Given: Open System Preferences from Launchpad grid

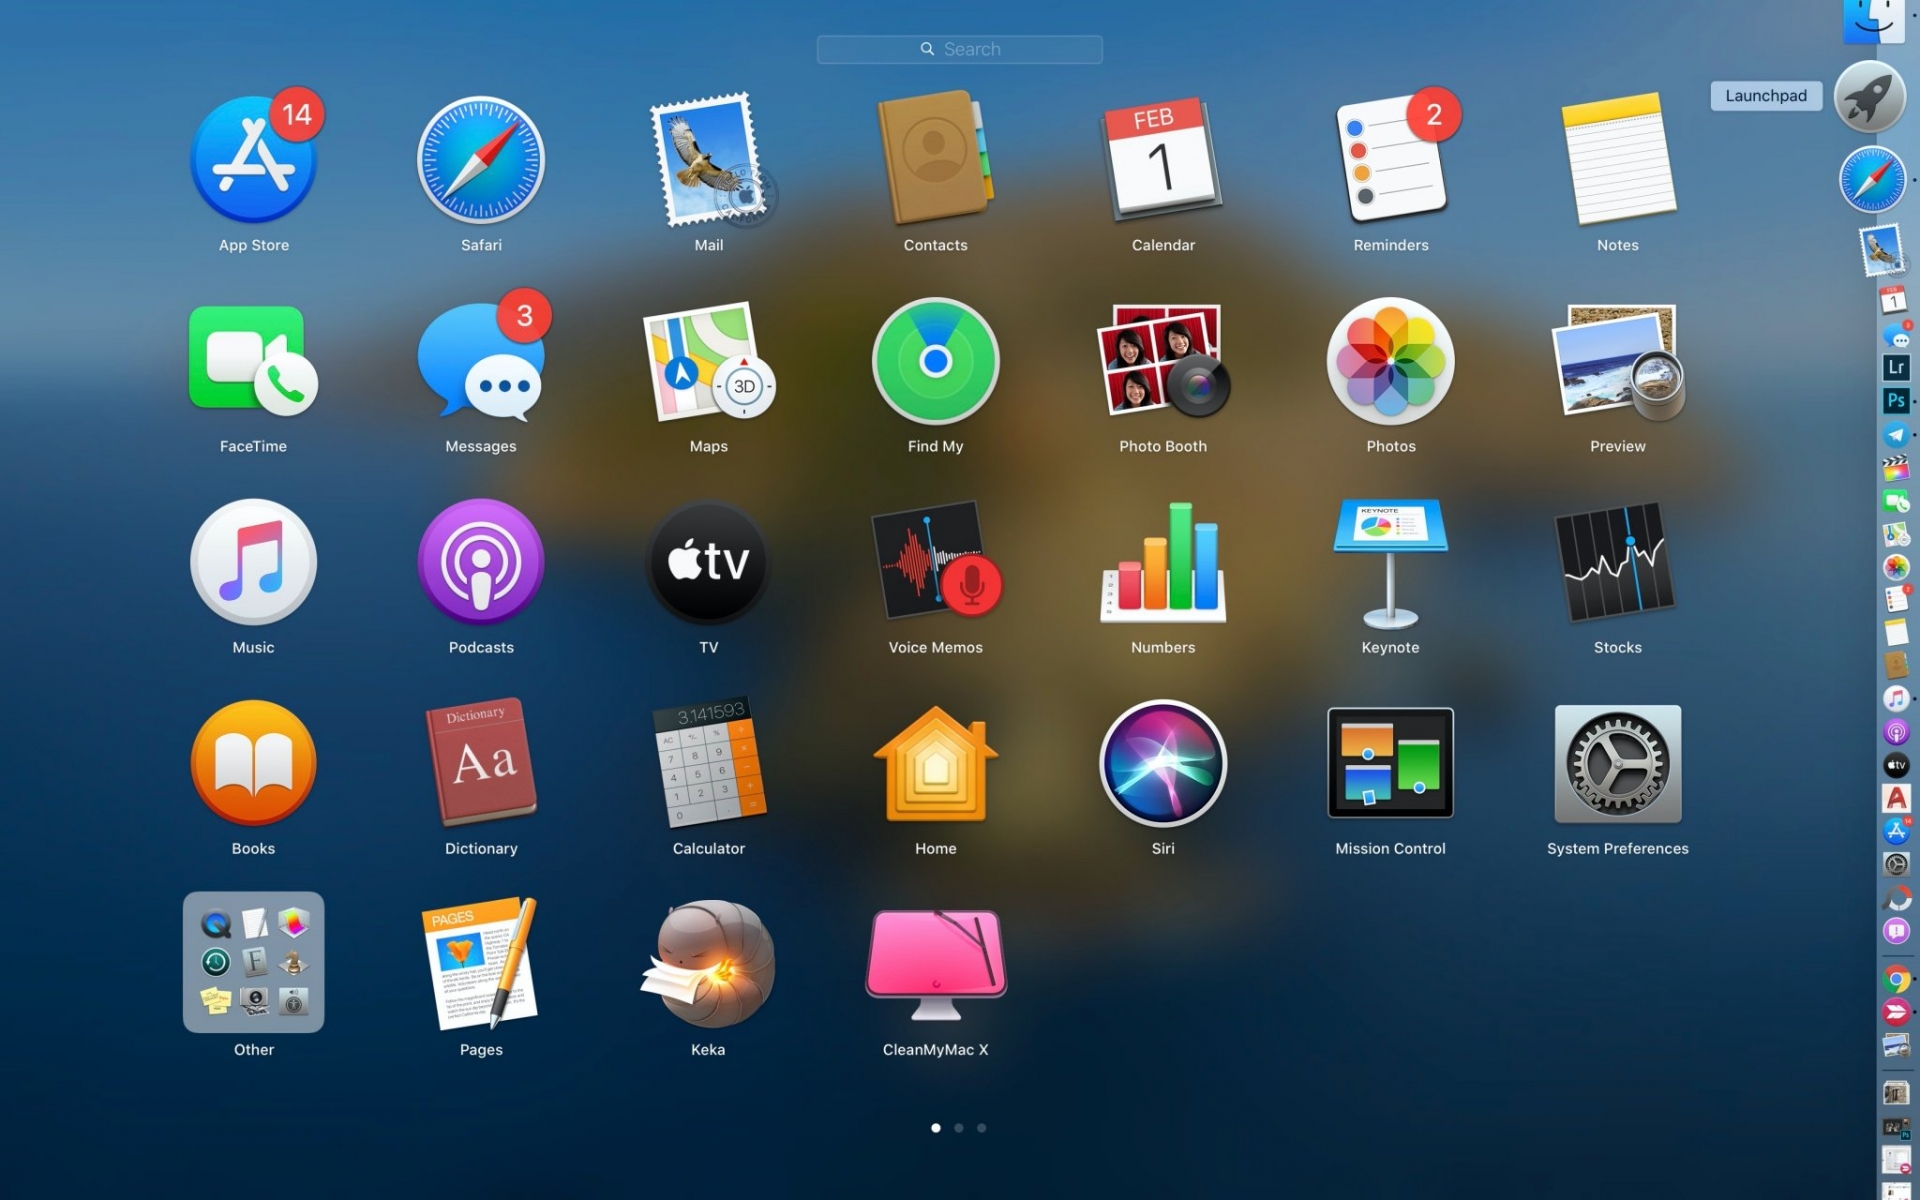Looking at the screenshot, I should [1618, 763].
